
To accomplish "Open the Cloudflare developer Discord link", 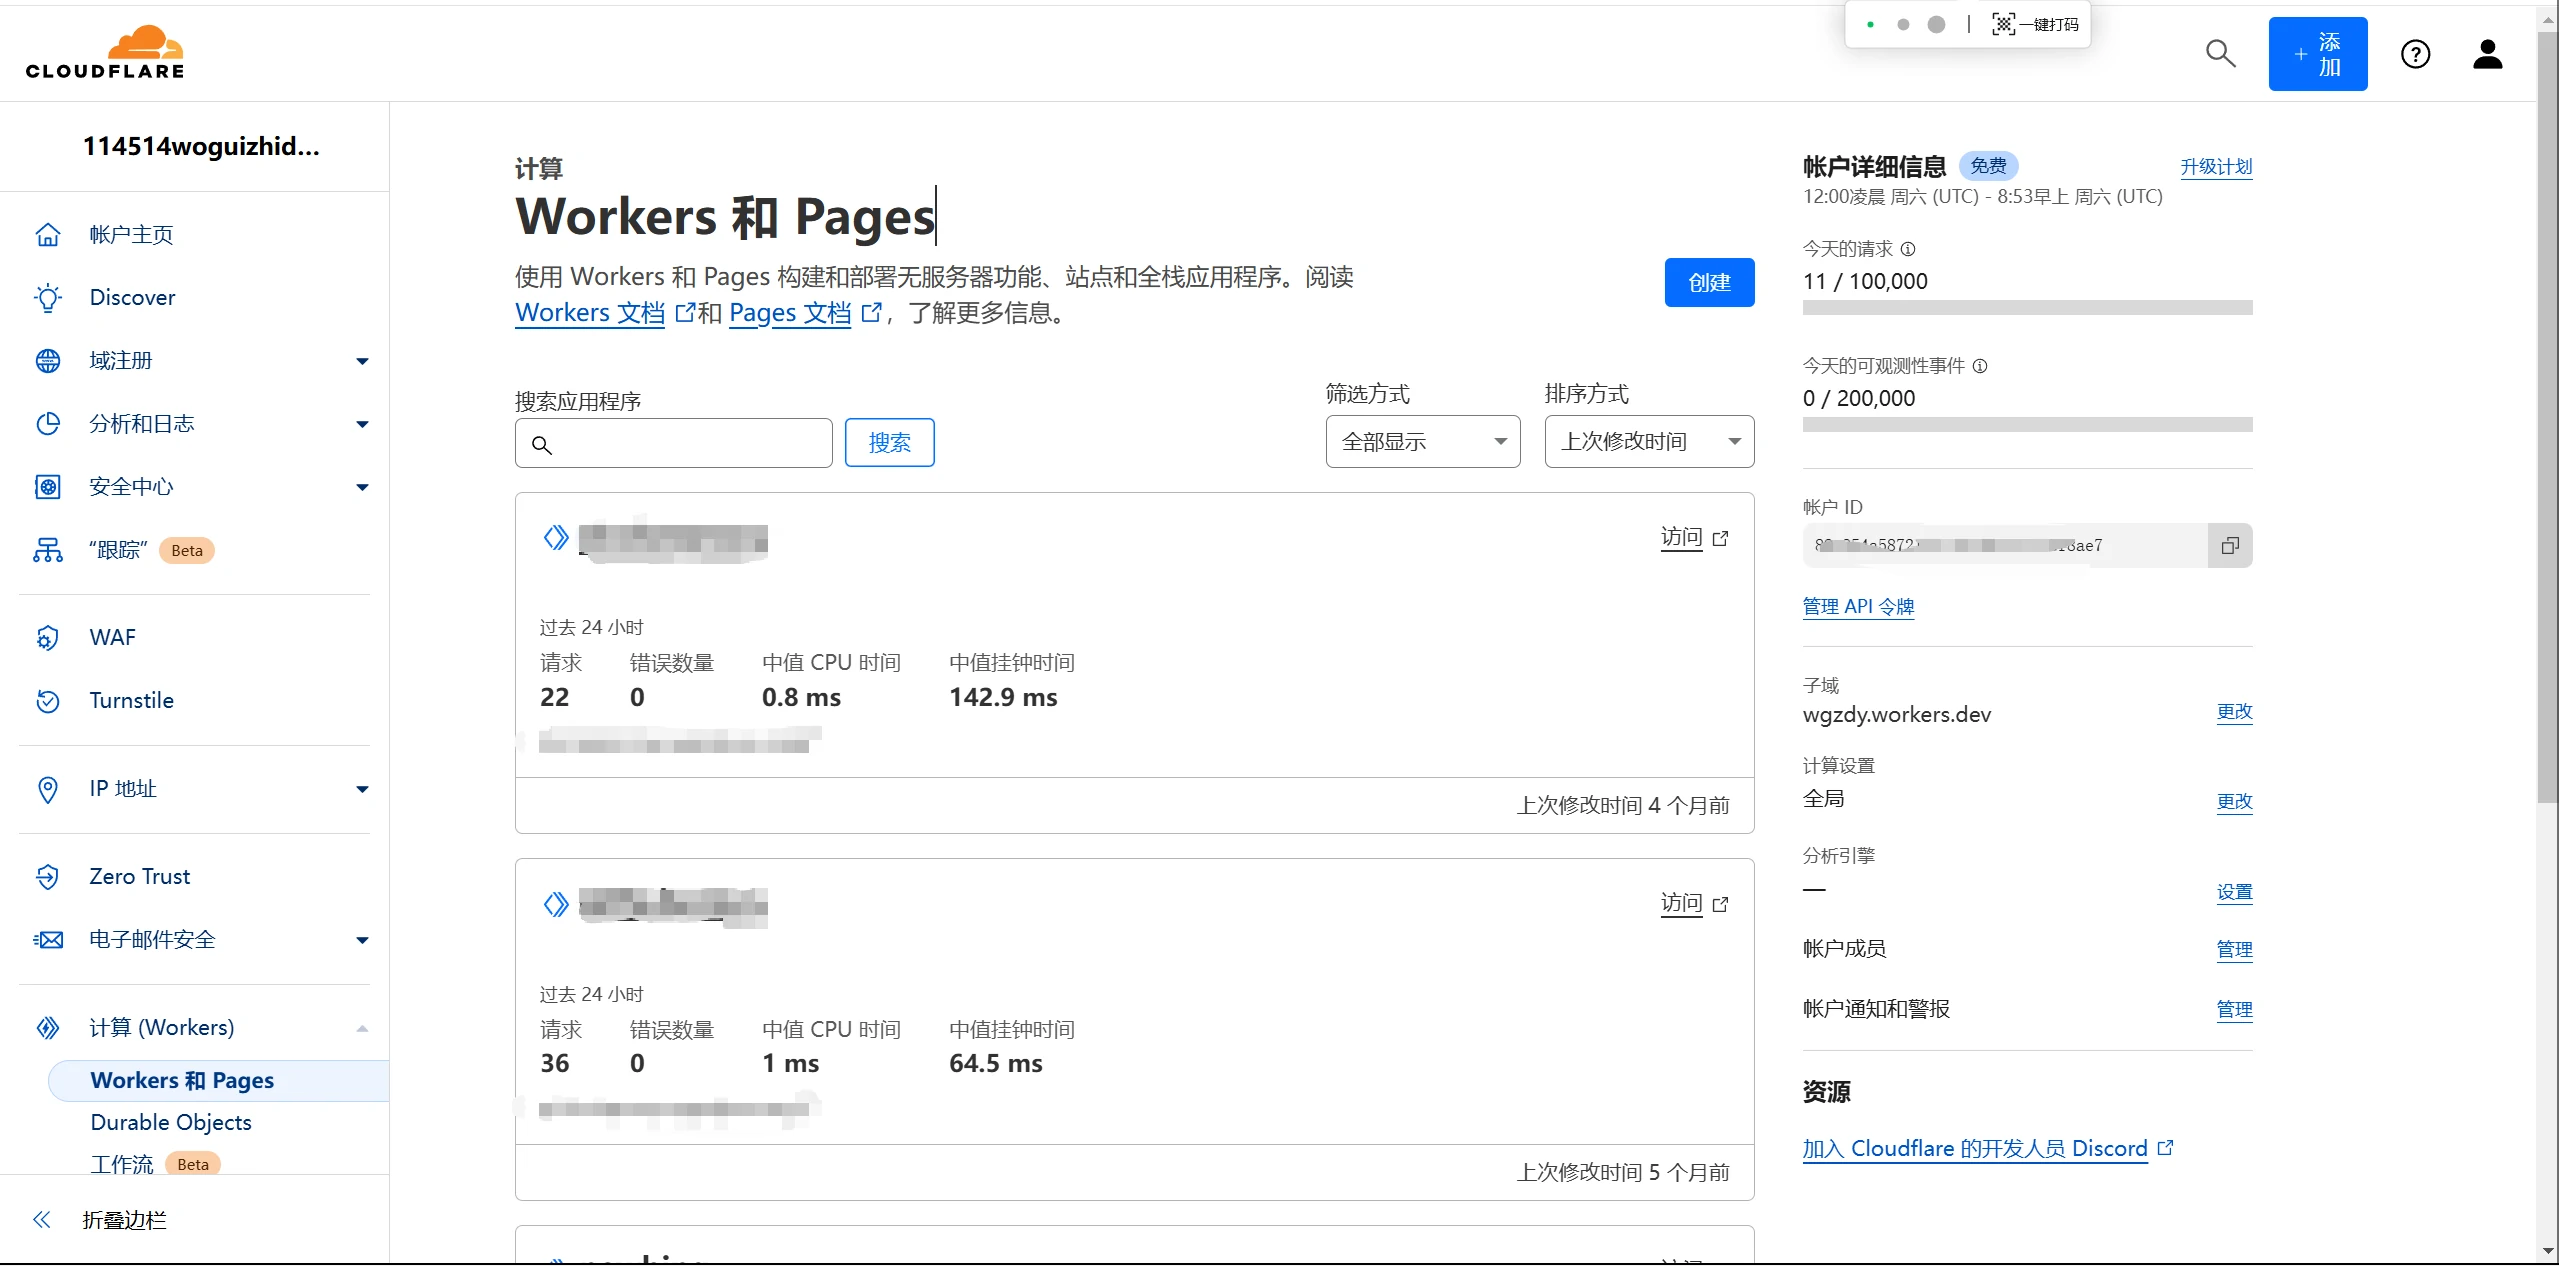I will pyautogui.click(x=1987, y=1149).
